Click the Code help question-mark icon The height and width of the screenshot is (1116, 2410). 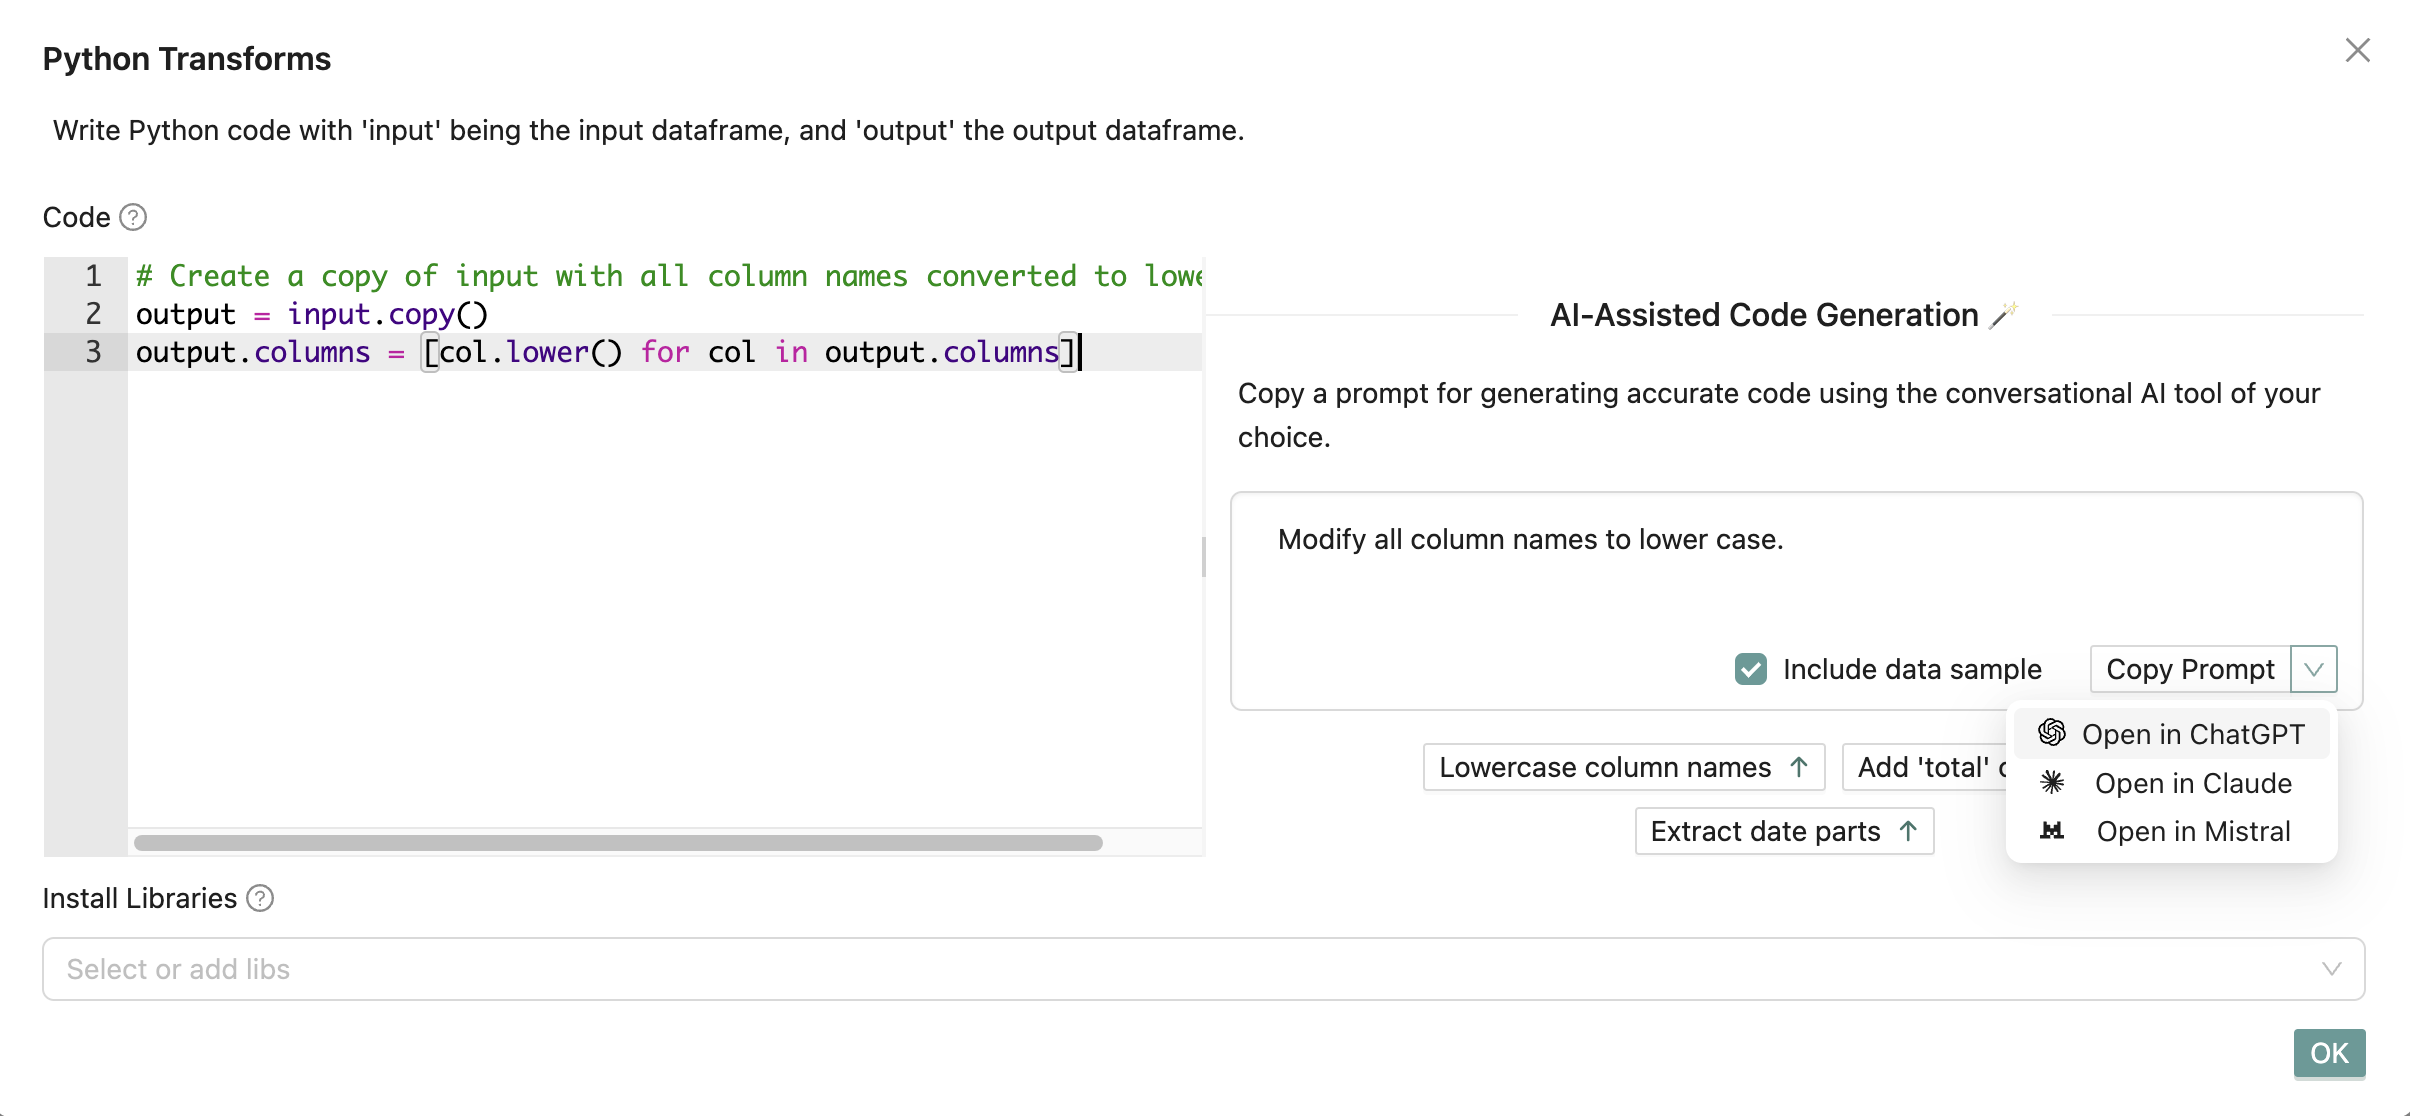133,217
